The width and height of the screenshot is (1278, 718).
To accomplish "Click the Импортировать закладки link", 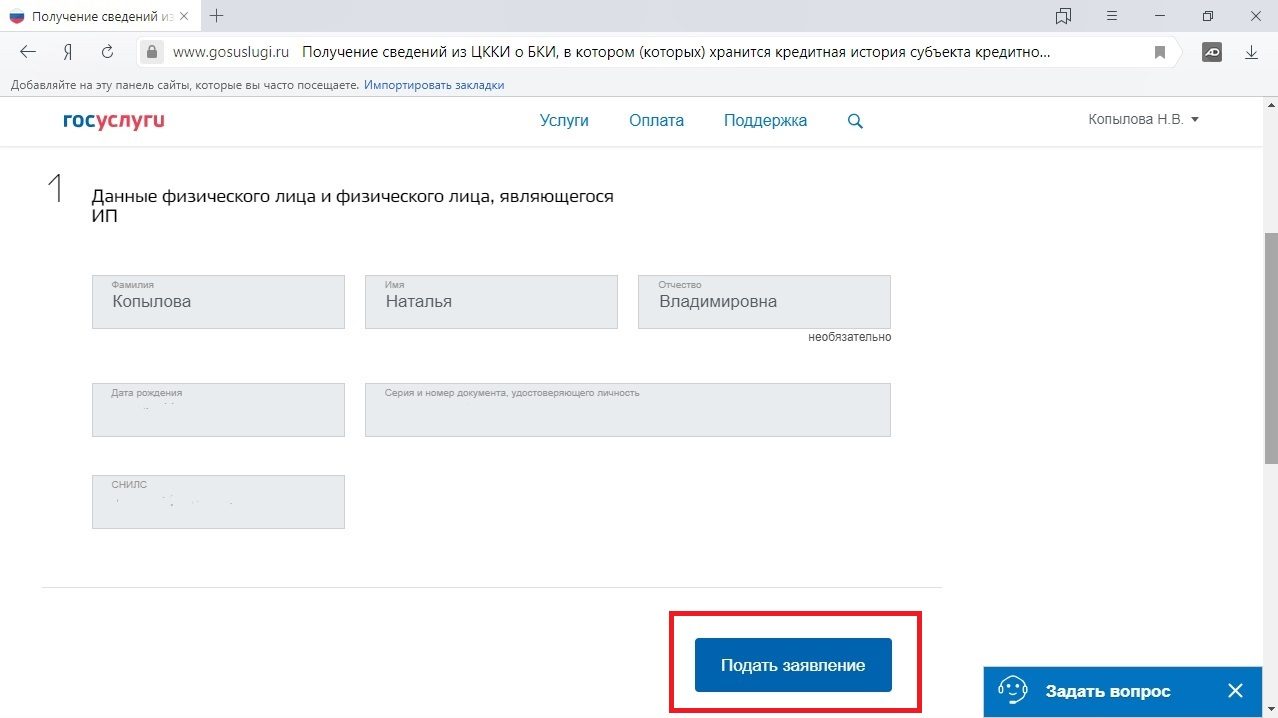I will [x=434, y=85].
